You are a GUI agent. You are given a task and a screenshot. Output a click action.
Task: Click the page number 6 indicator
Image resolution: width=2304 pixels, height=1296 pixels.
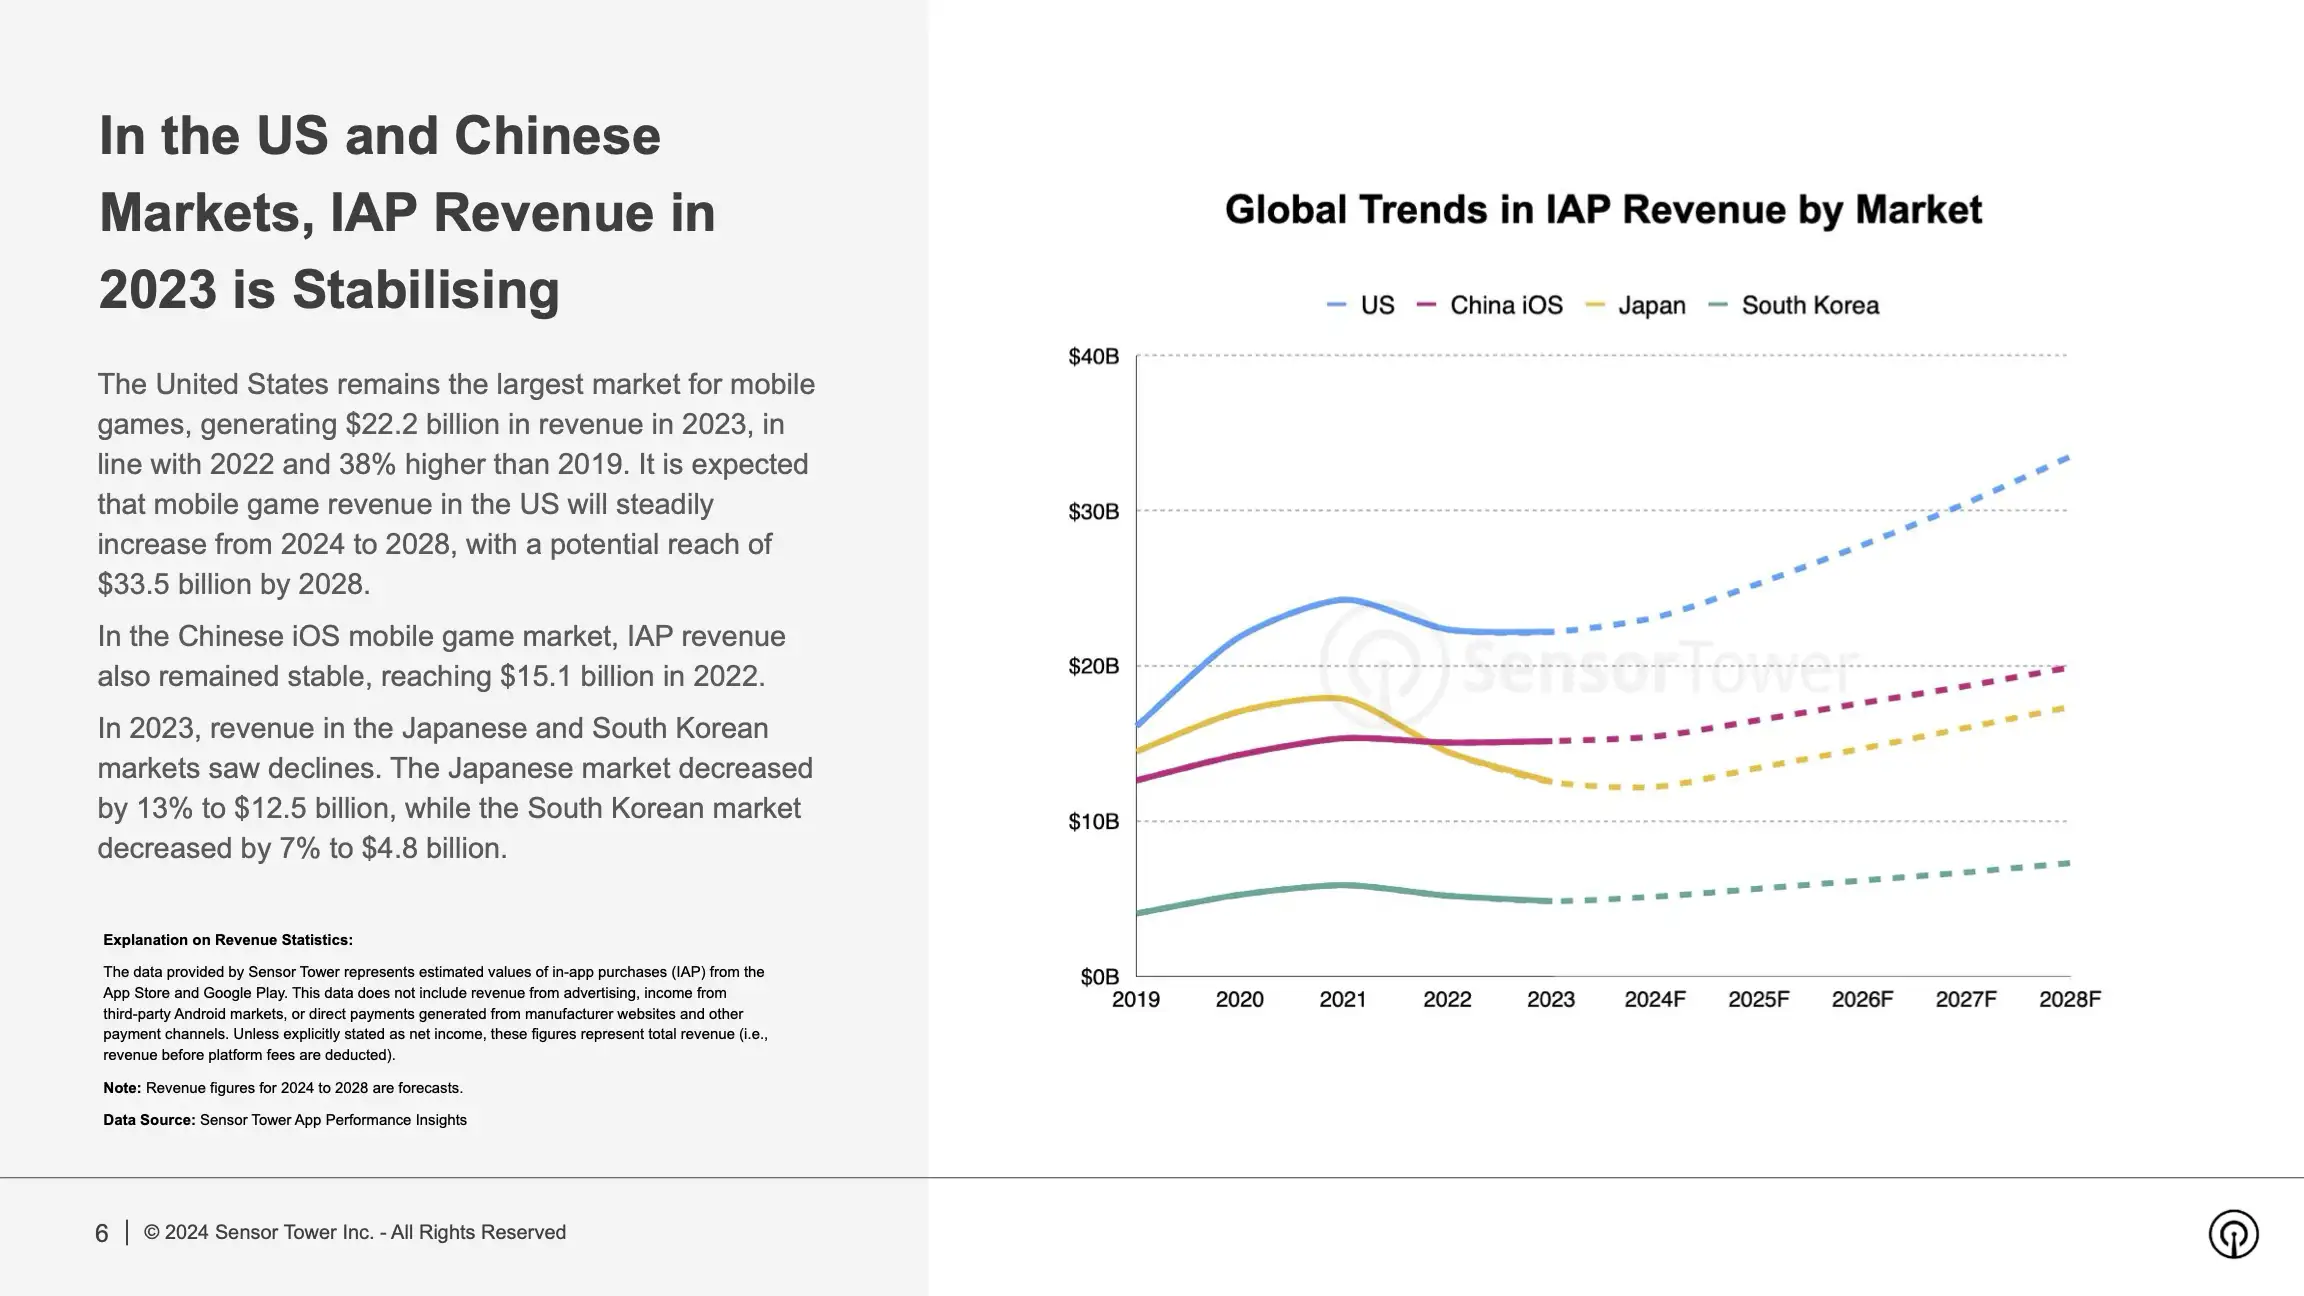[100, 1232]
